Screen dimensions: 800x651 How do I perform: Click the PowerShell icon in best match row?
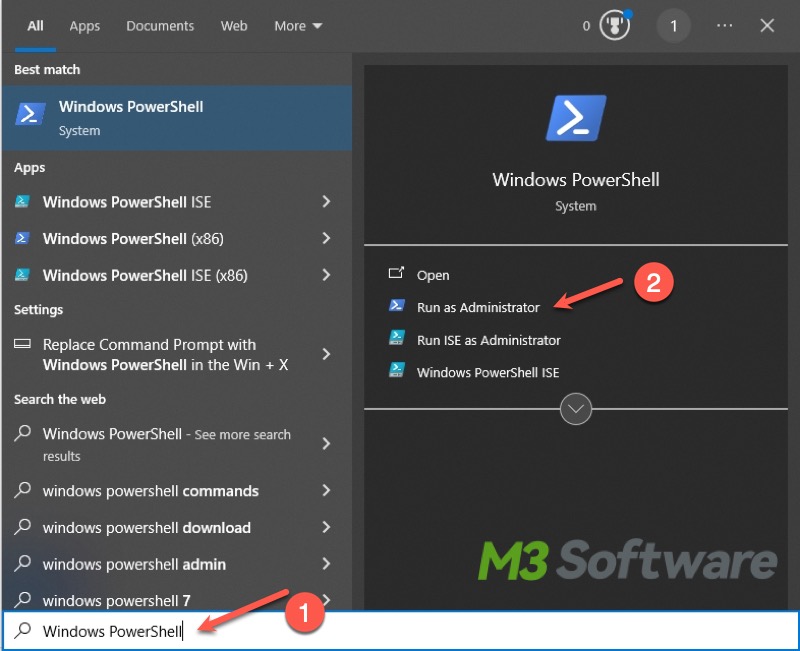coord(30,113)
